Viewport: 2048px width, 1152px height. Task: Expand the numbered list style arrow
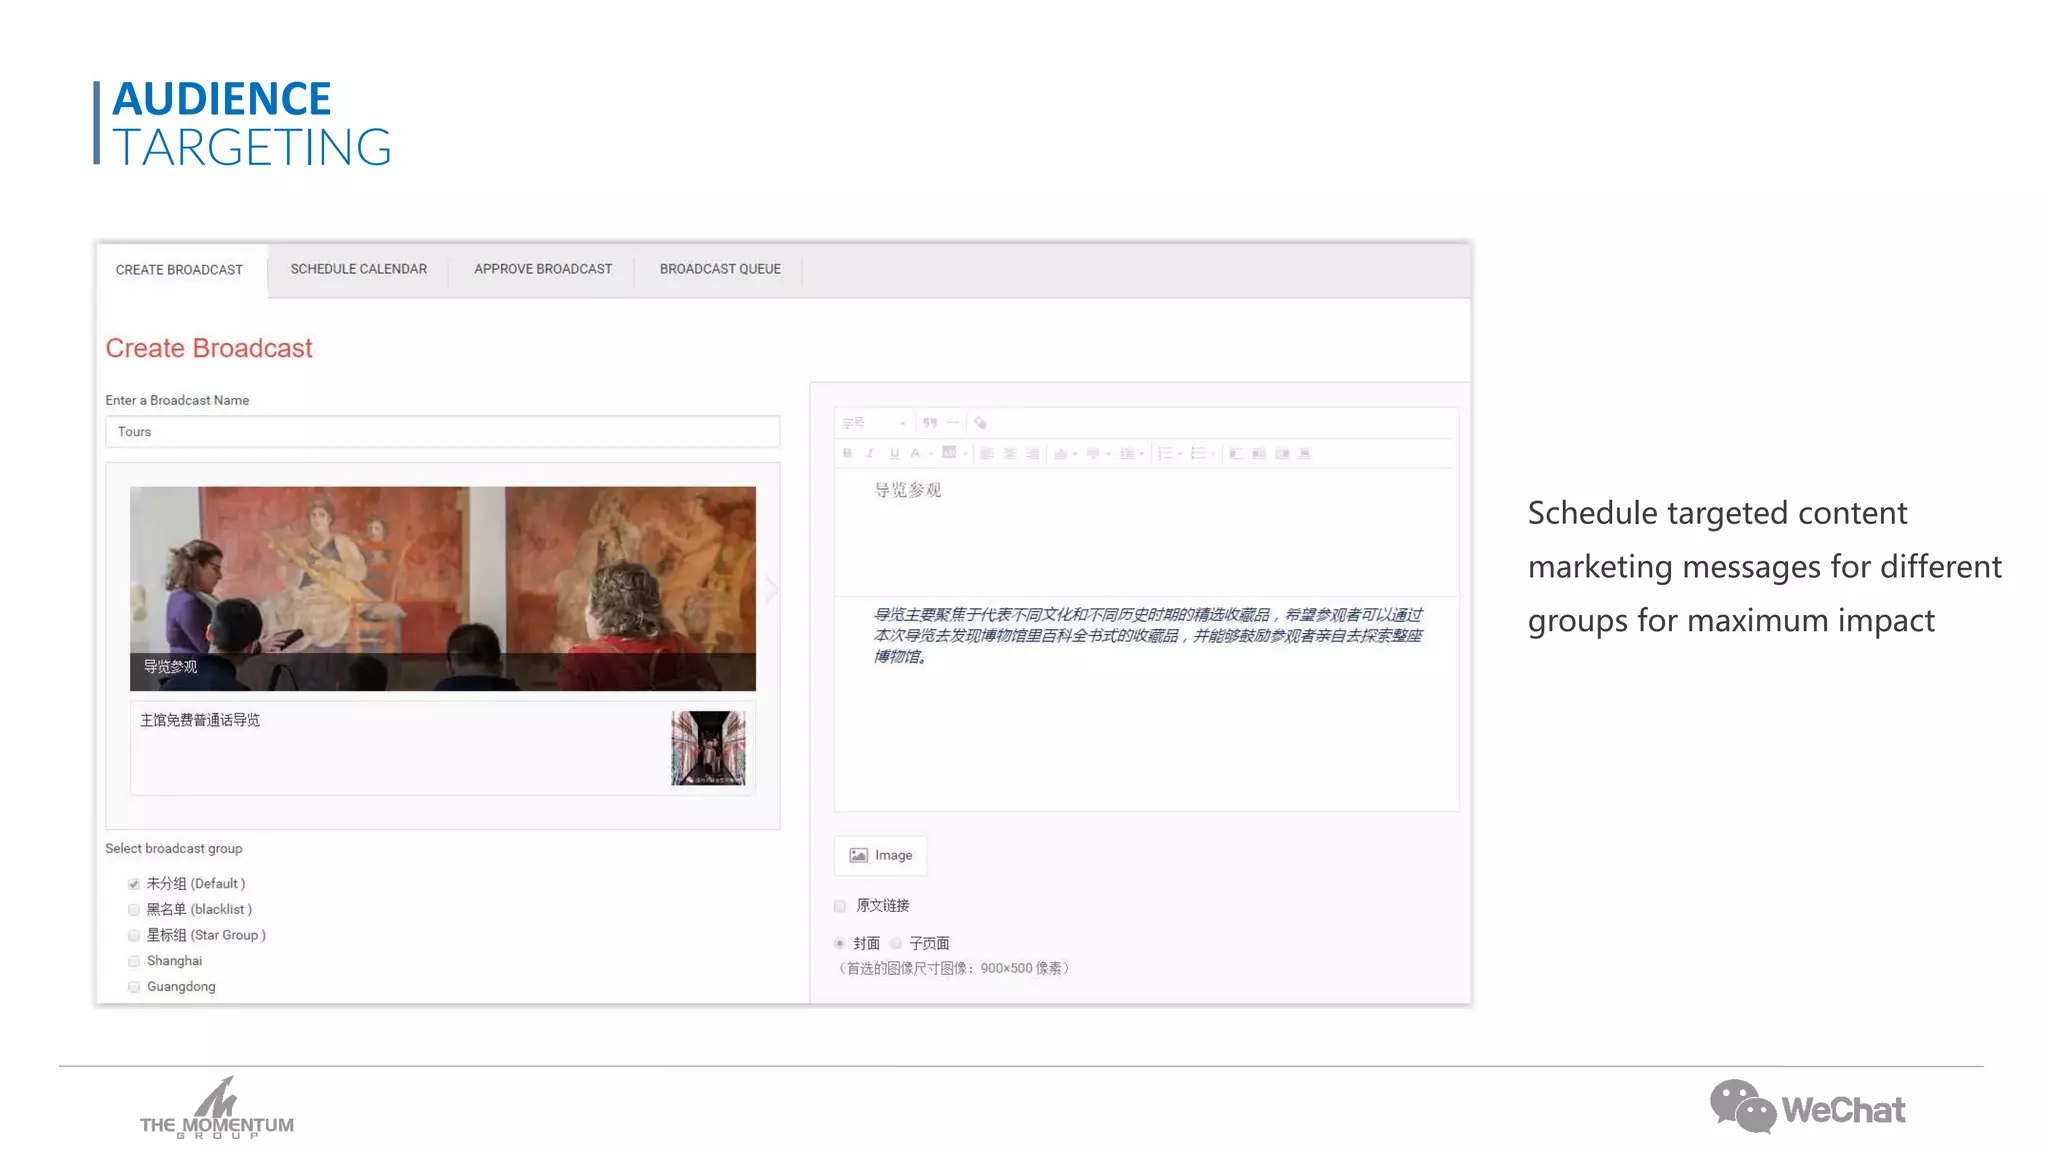tap(1180, 454)
